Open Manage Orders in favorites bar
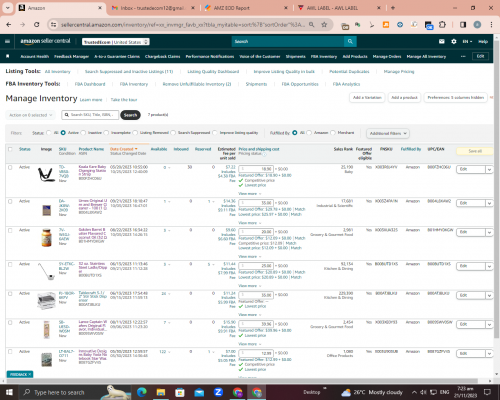This screenshot has height=400, width=500. pos(387,56)
